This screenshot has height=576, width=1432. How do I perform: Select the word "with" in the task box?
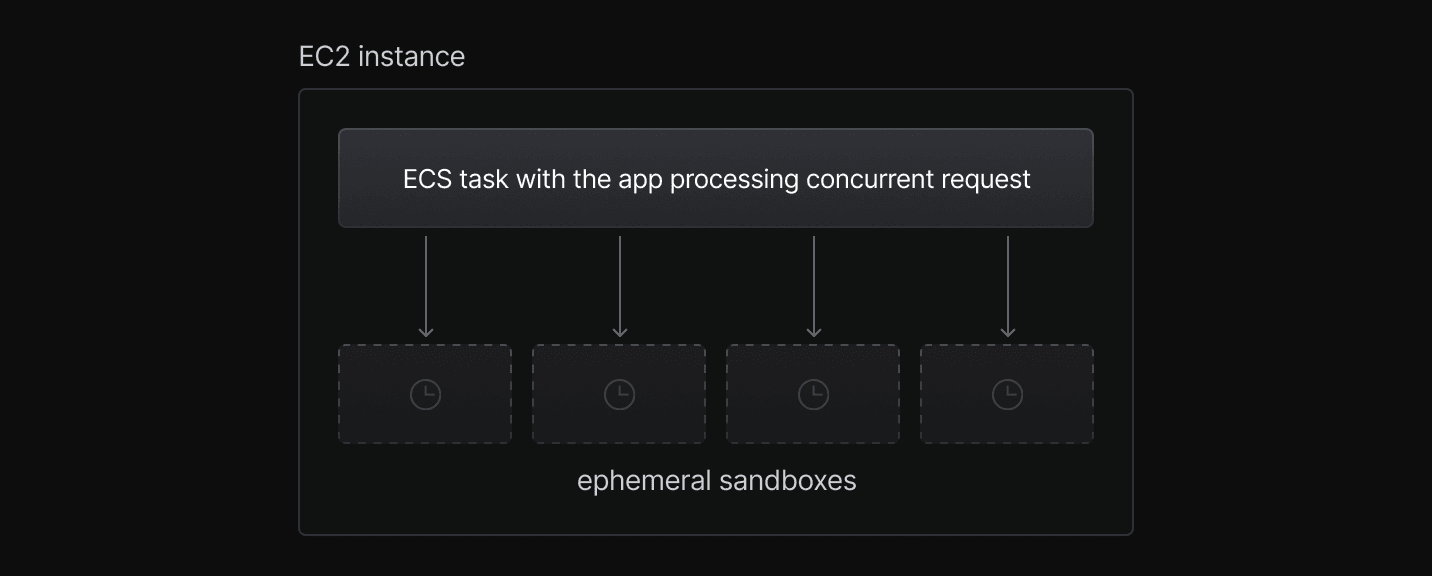click(541, 180)
